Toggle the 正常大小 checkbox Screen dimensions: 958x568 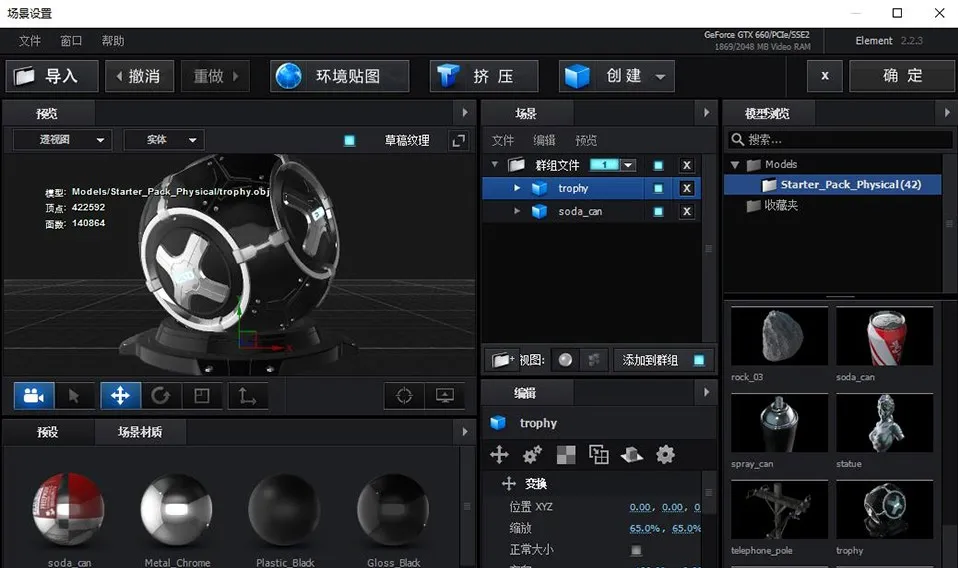[636, 550]
